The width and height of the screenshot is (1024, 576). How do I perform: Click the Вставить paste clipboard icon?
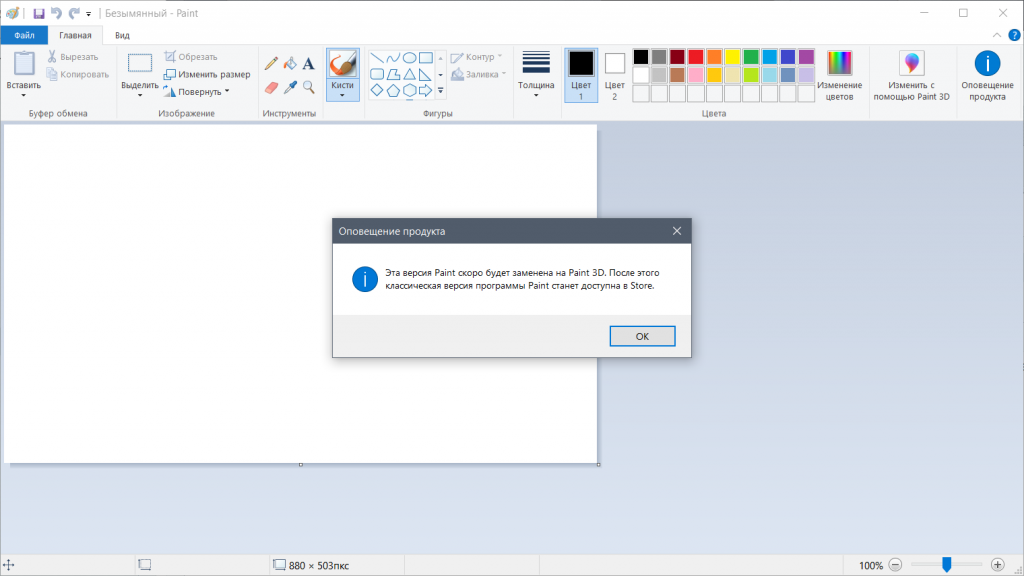[24, 63]
